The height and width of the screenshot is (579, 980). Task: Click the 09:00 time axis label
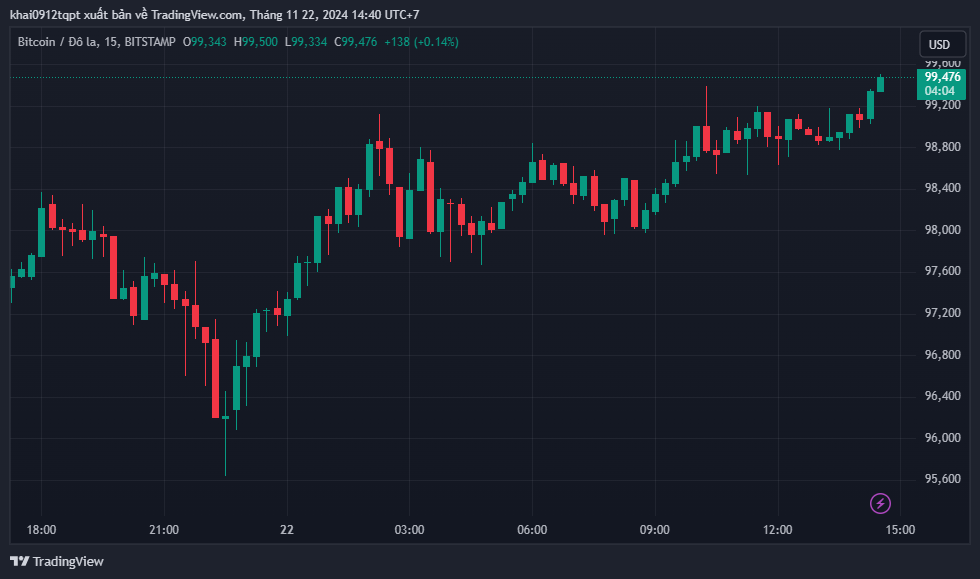(654, 530)
